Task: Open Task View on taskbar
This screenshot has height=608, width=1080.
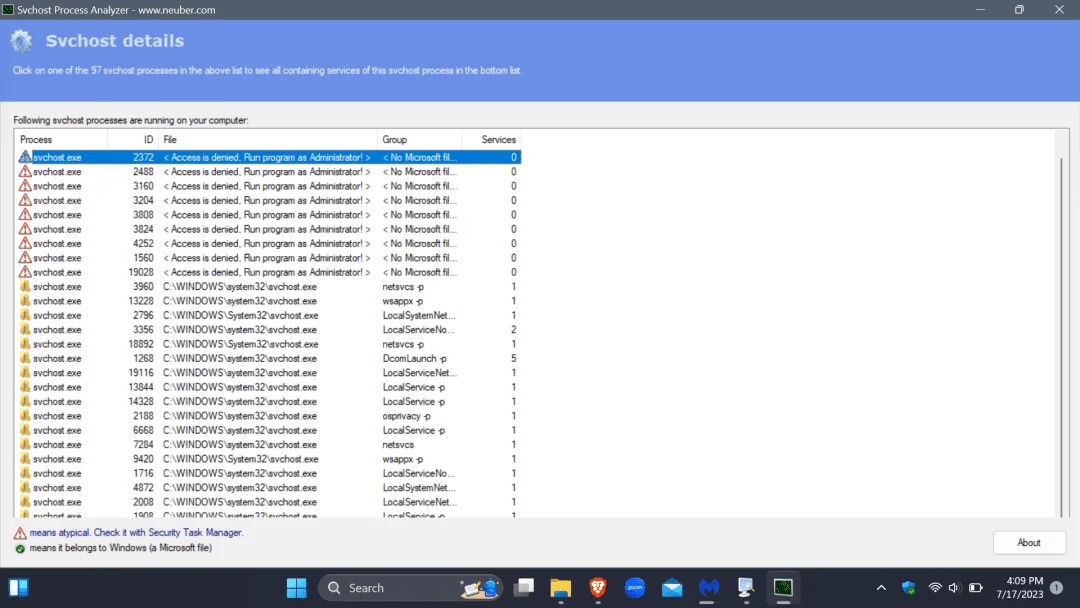Action: coord(524,588)
